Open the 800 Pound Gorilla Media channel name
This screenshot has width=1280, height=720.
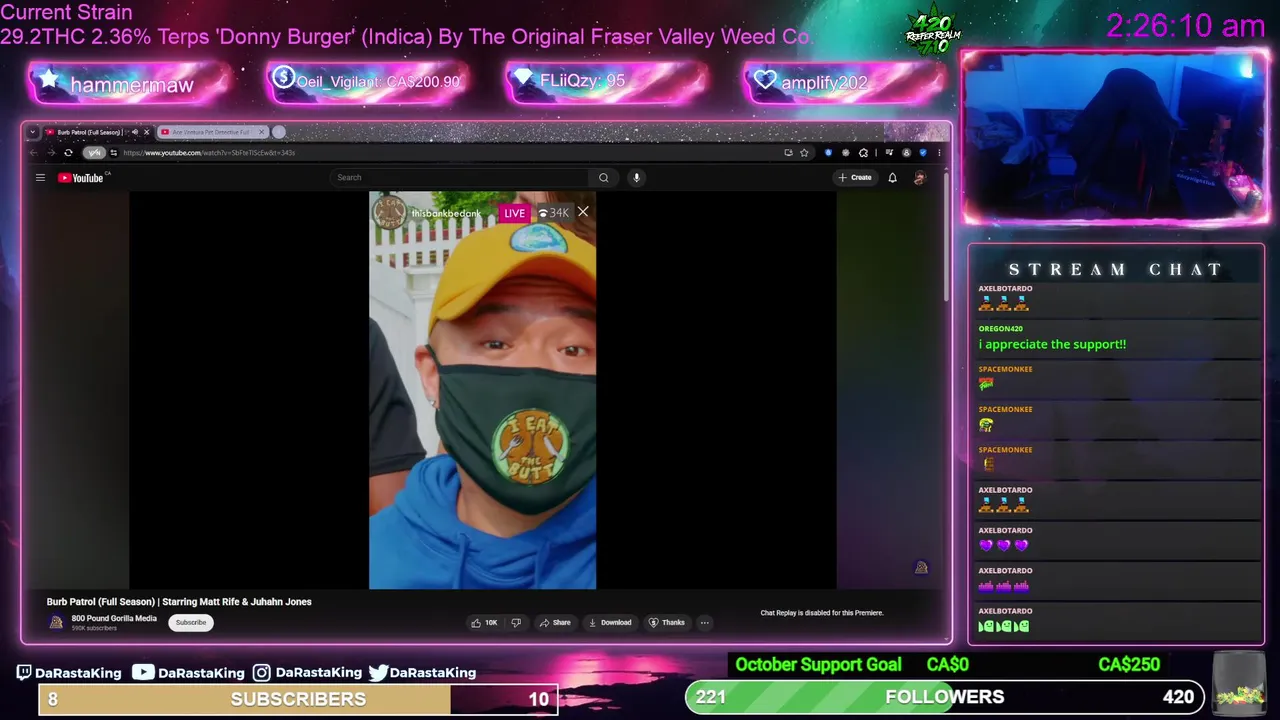114,618
